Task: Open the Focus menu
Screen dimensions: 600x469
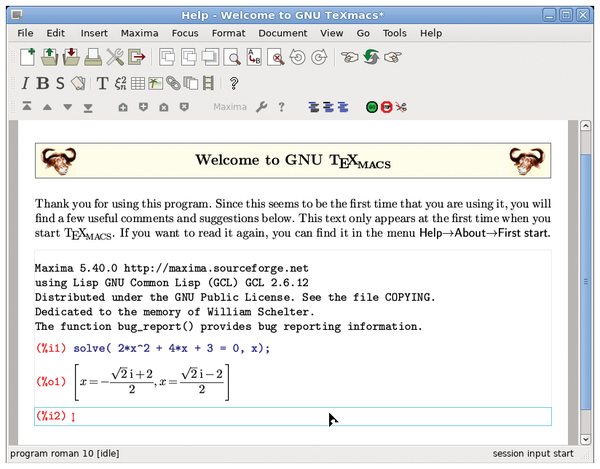Action: click(x=185, y=33)
